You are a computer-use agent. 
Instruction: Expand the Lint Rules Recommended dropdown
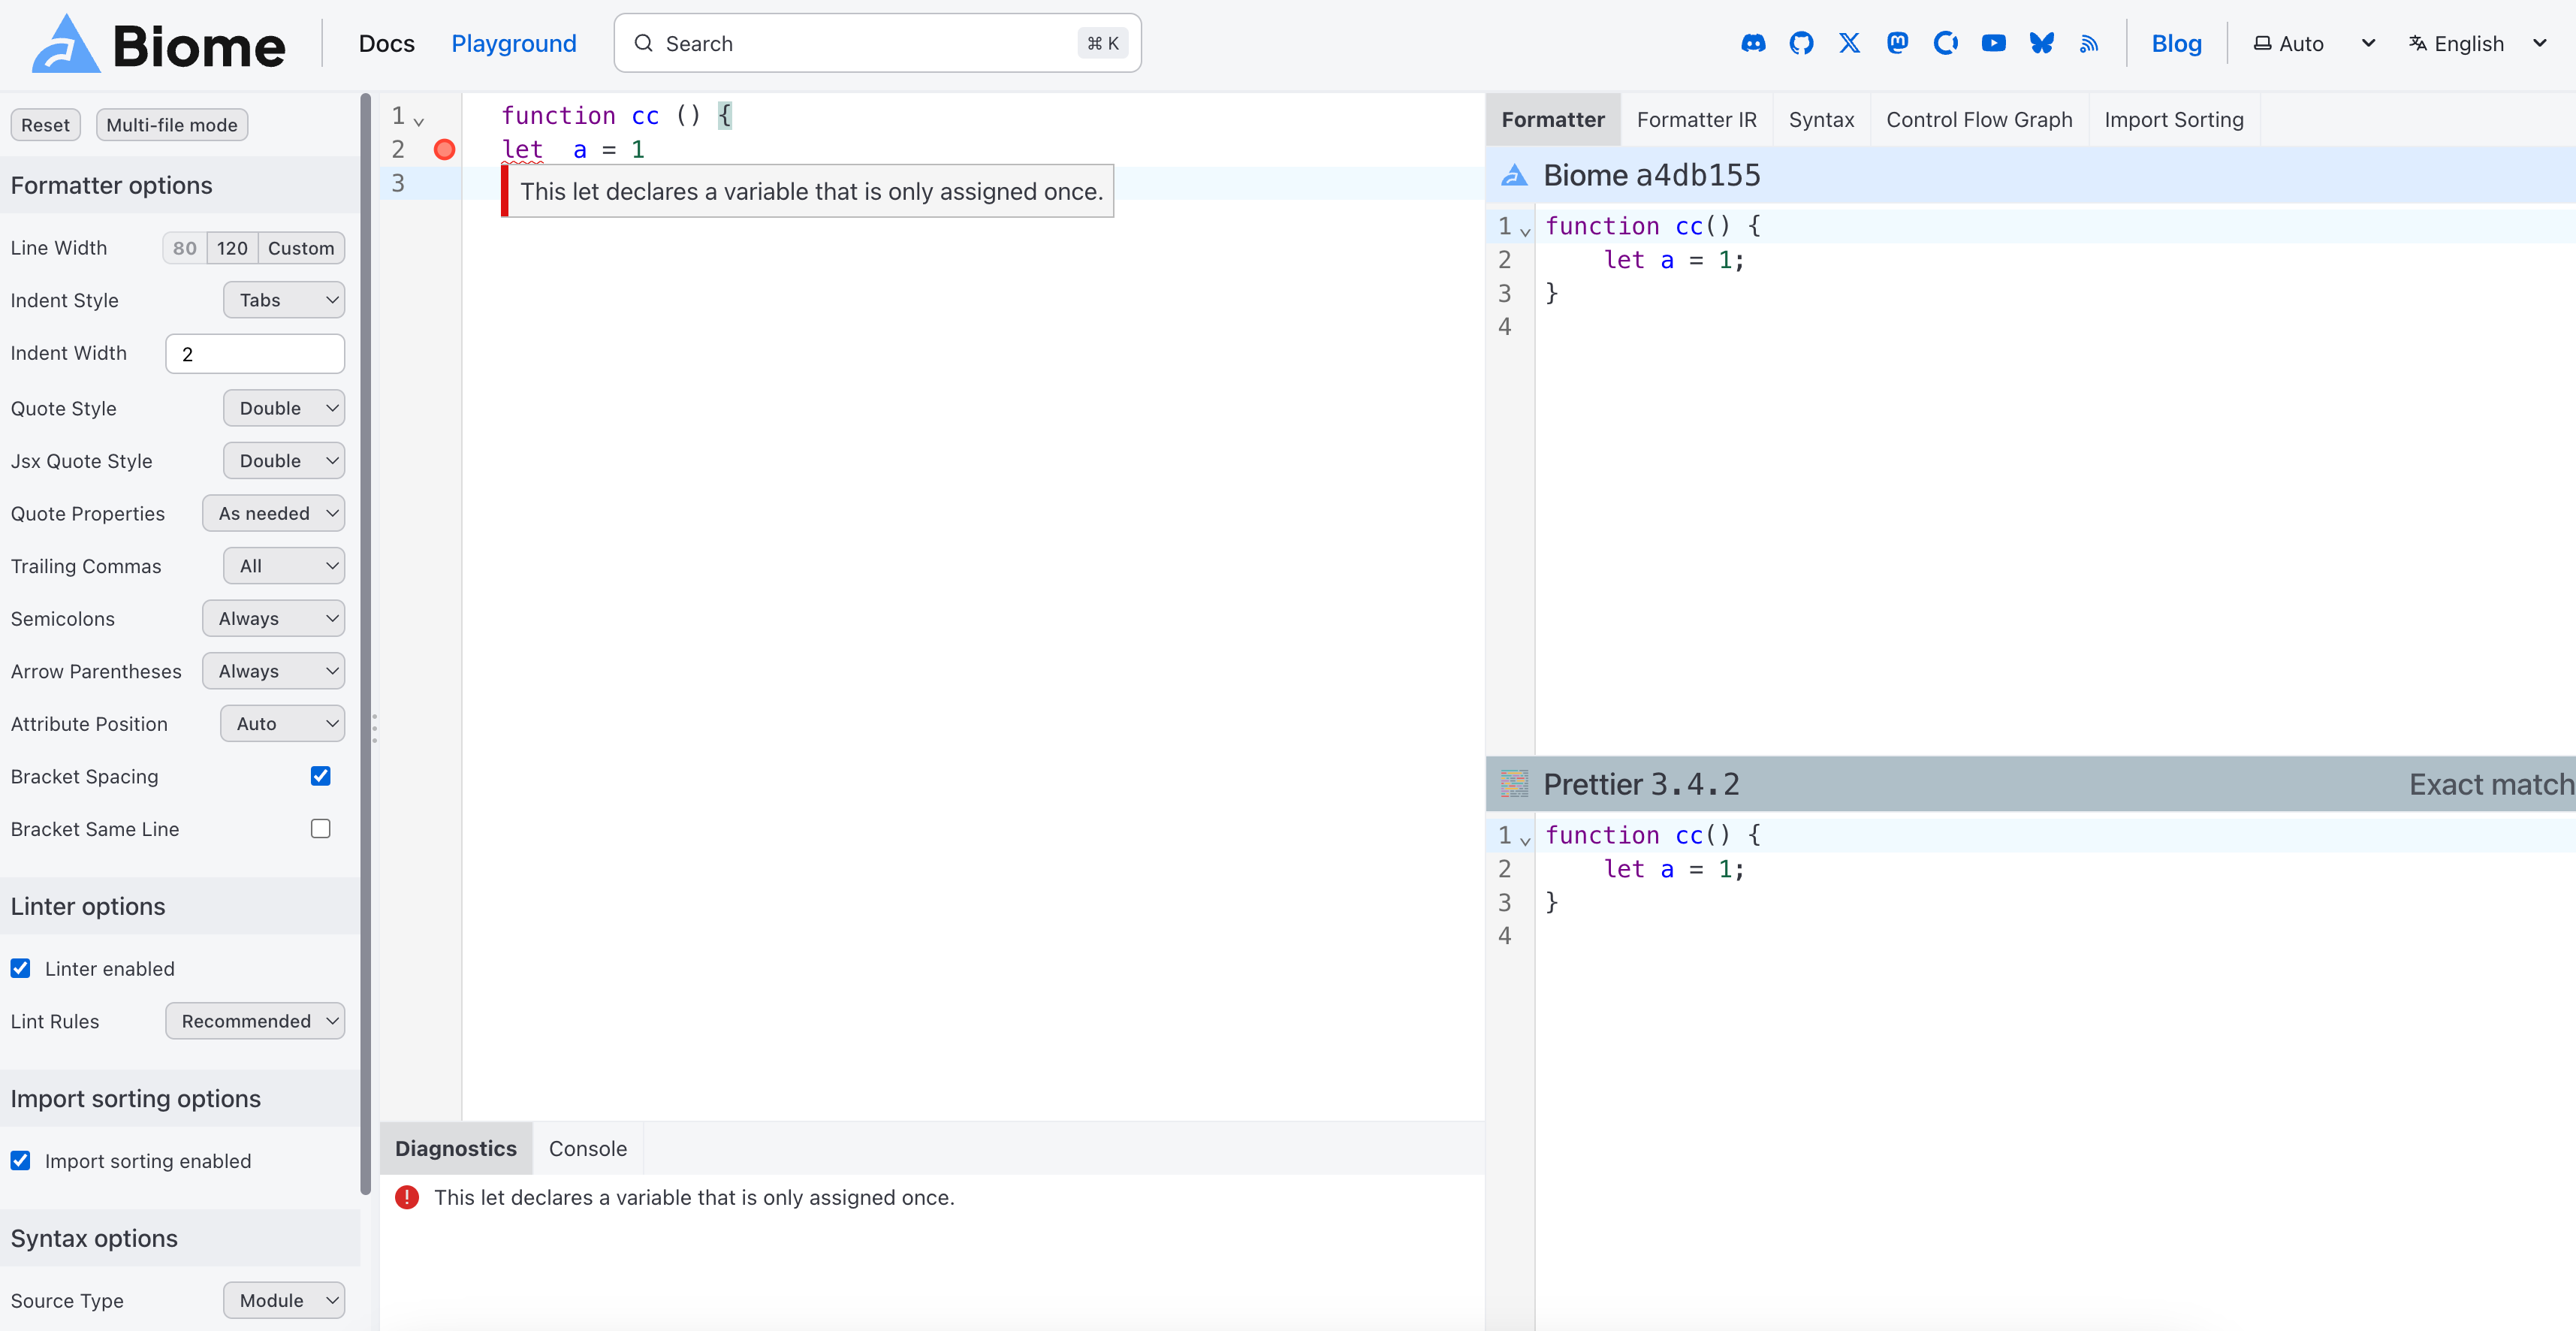tap(255, 1021)
